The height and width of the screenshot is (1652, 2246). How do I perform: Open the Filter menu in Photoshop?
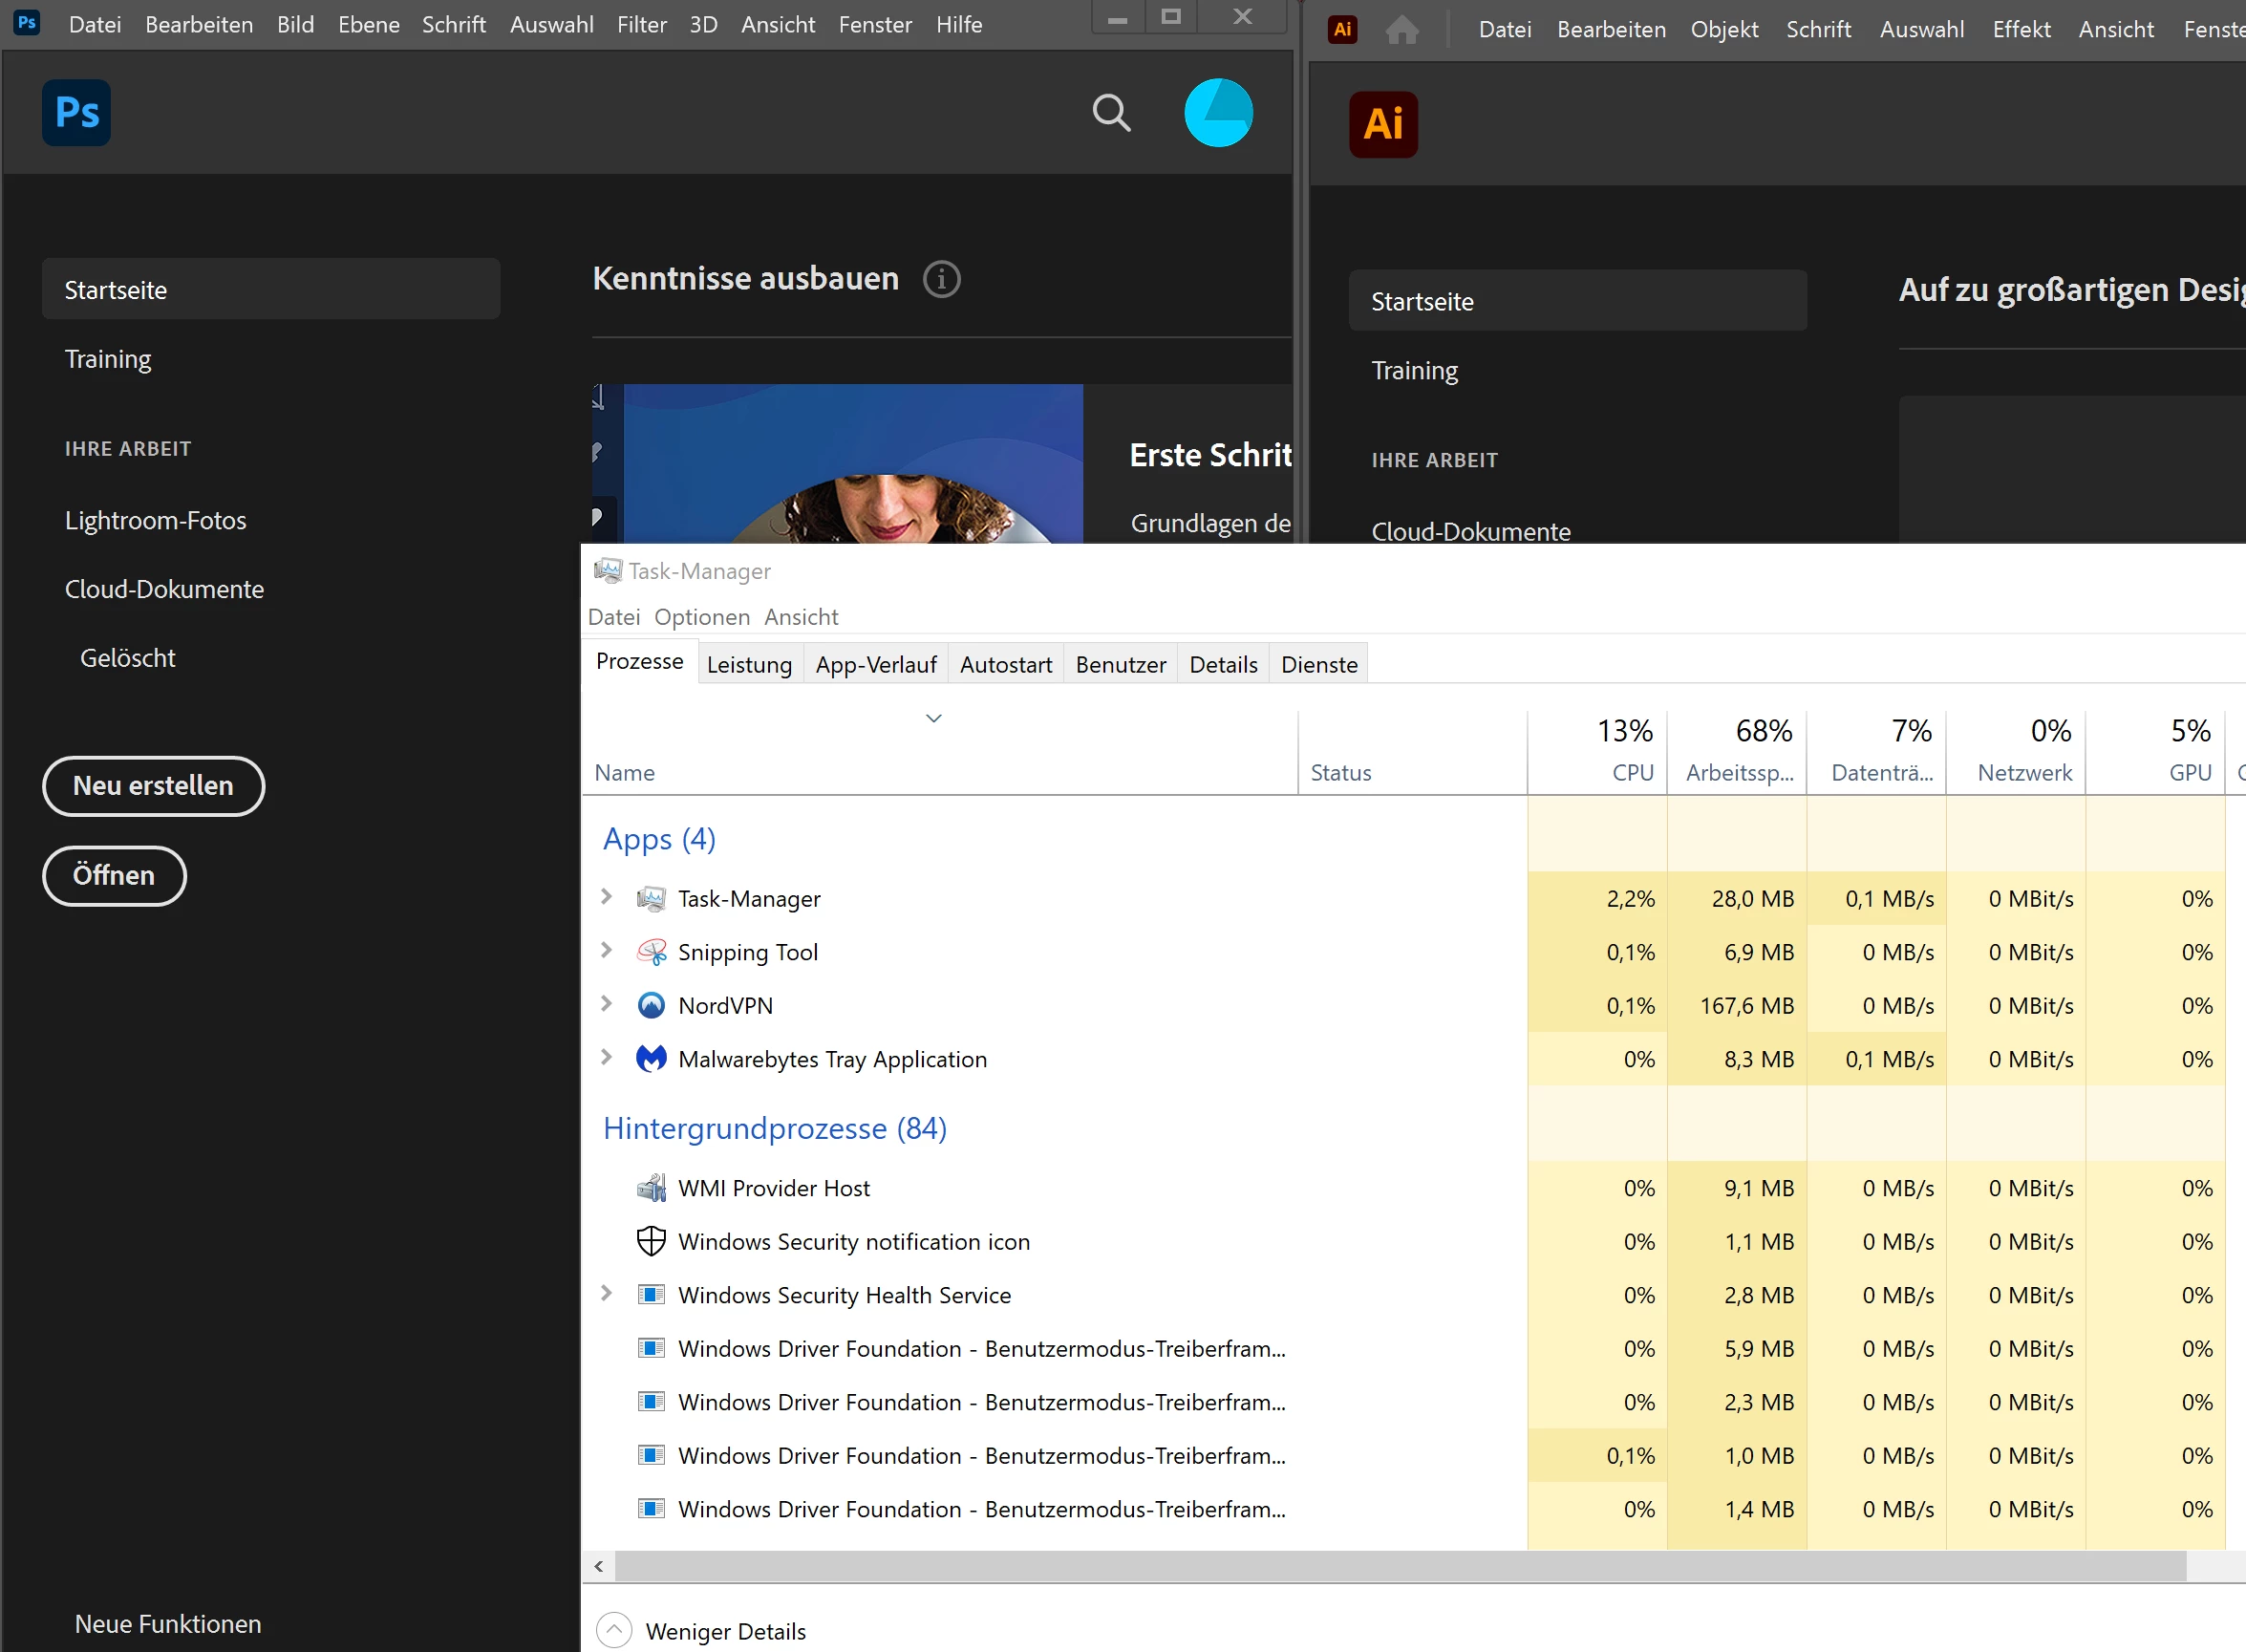[x=641, y=24]
